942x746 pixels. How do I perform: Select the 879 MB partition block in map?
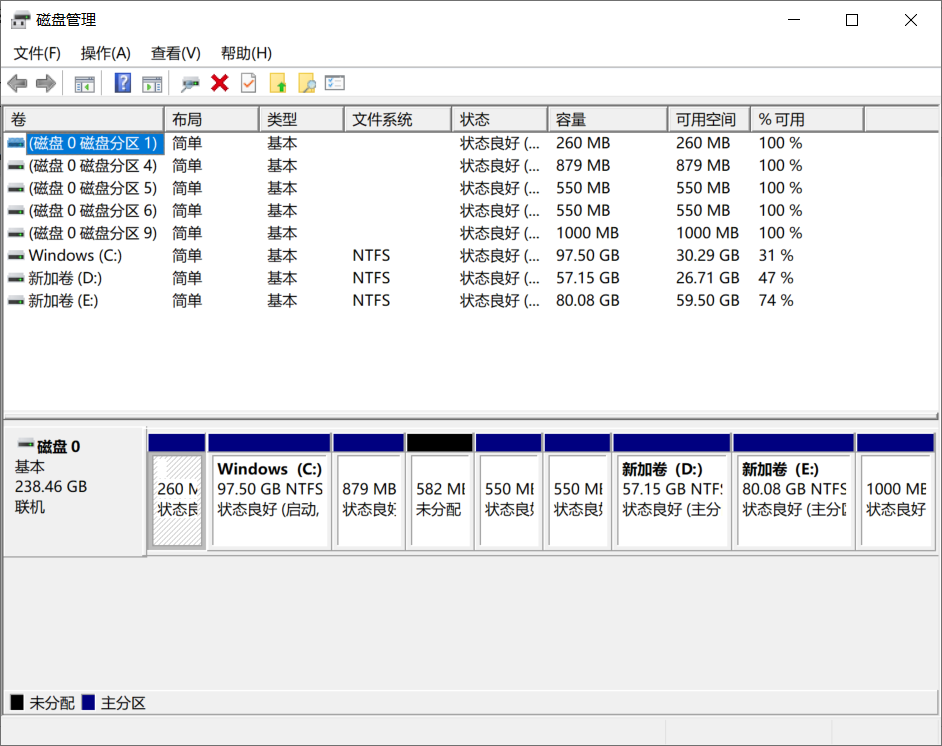coord(369,491)
